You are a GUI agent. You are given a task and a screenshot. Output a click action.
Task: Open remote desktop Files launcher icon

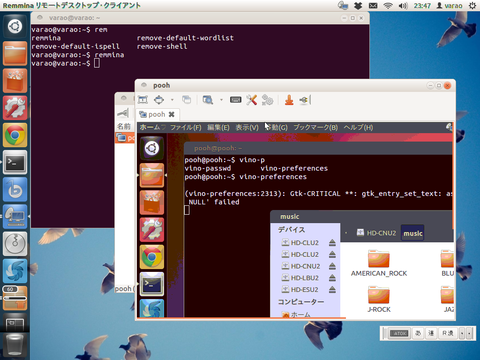pyautogui.click(x=152, y=175)
